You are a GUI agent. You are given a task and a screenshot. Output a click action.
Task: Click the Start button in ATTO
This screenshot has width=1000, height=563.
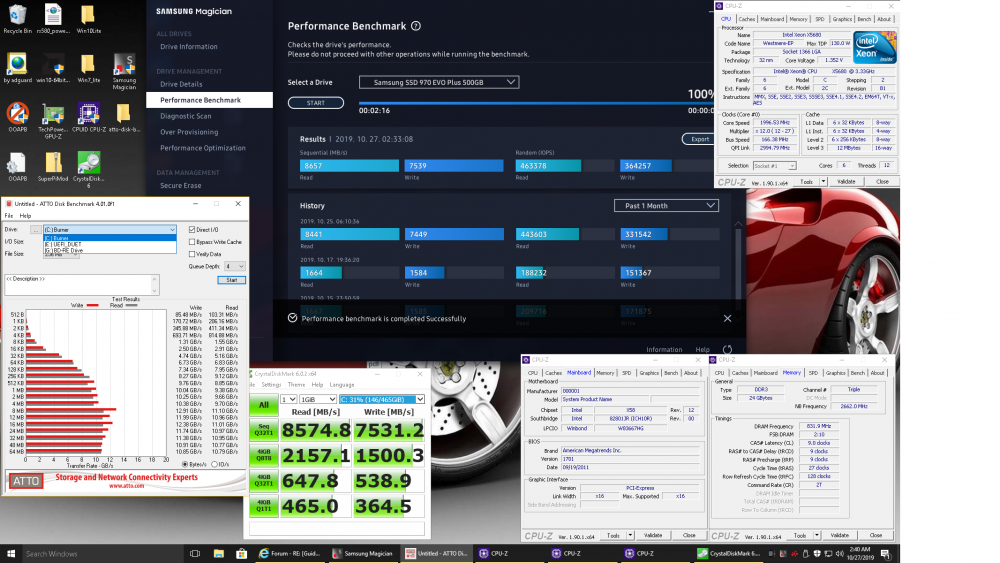tap(232, 280)
